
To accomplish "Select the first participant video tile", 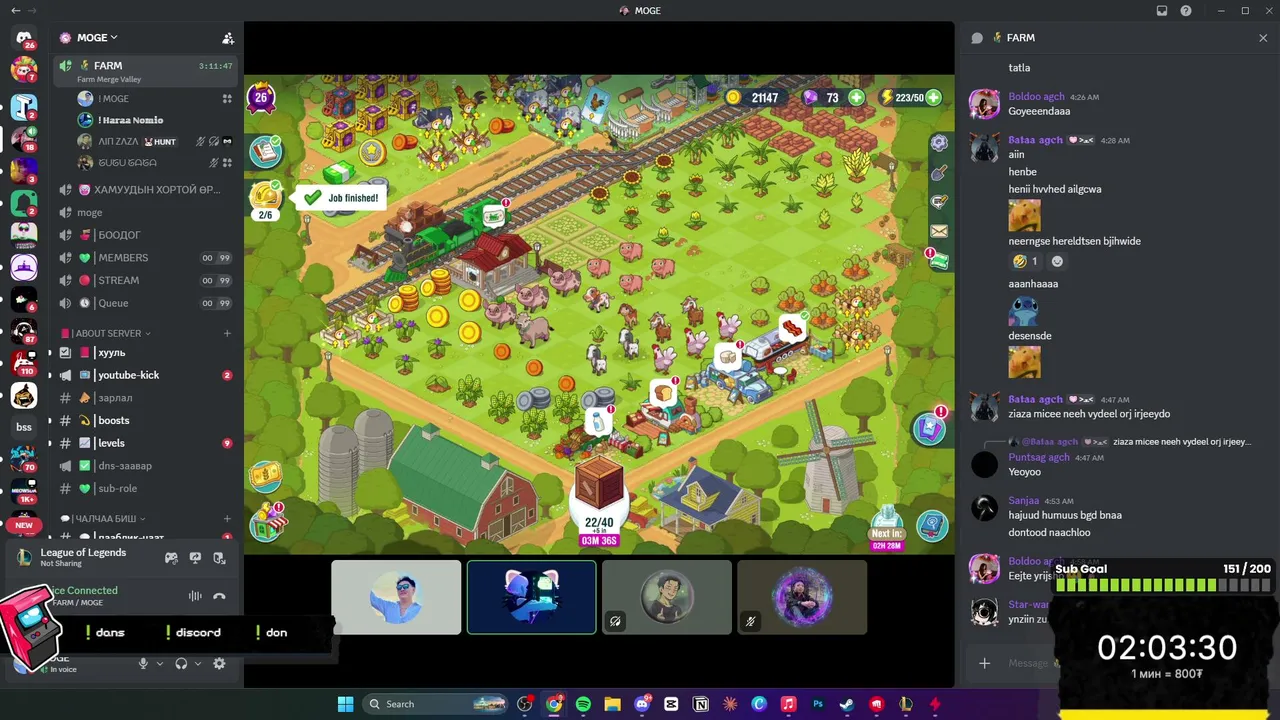I will pyautogui.click(x=396, y=597).
